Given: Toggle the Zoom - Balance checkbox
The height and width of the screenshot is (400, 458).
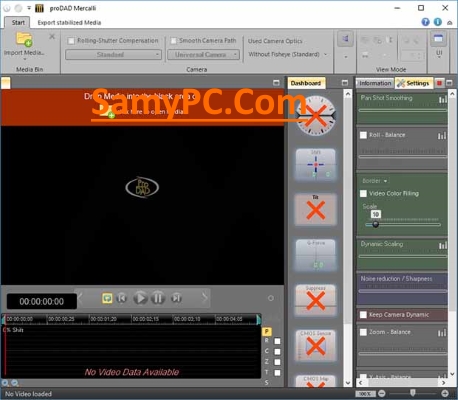Looking at the screenshot, I should pos(363,332).
